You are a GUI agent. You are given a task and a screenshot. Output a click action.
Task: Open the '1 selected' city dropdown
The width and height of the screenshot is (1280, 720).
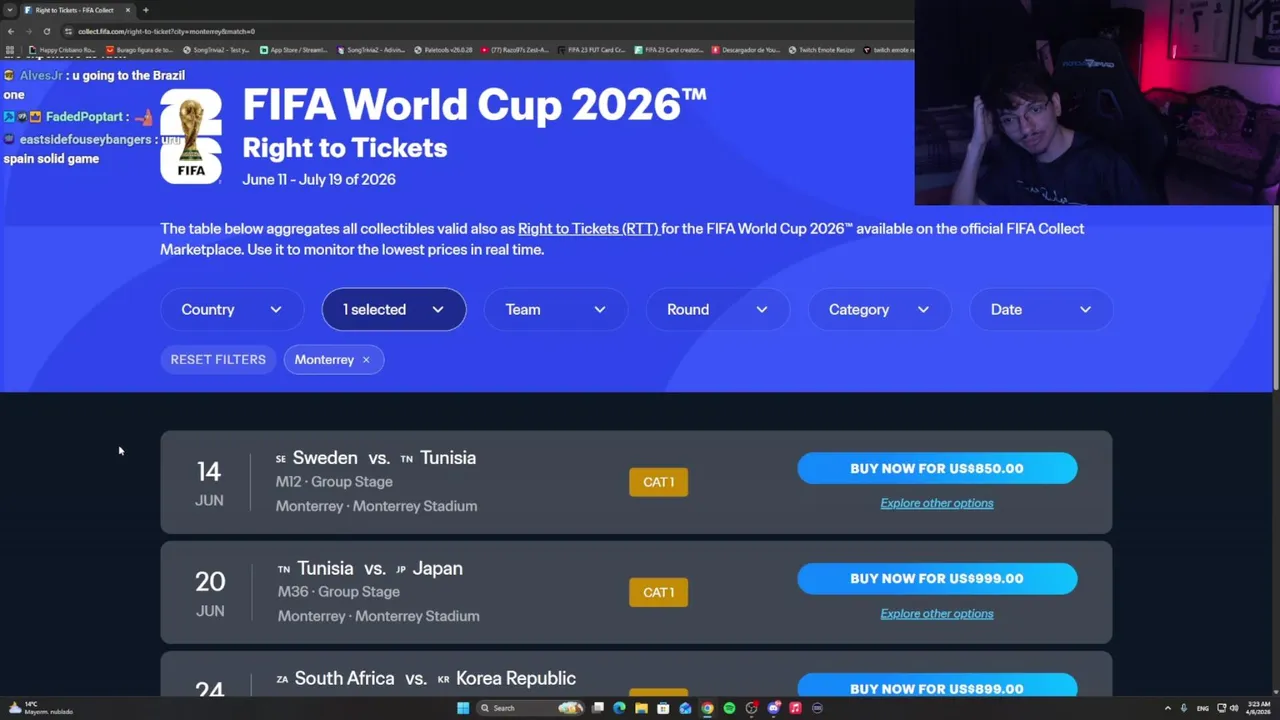[x=394, y=310]
